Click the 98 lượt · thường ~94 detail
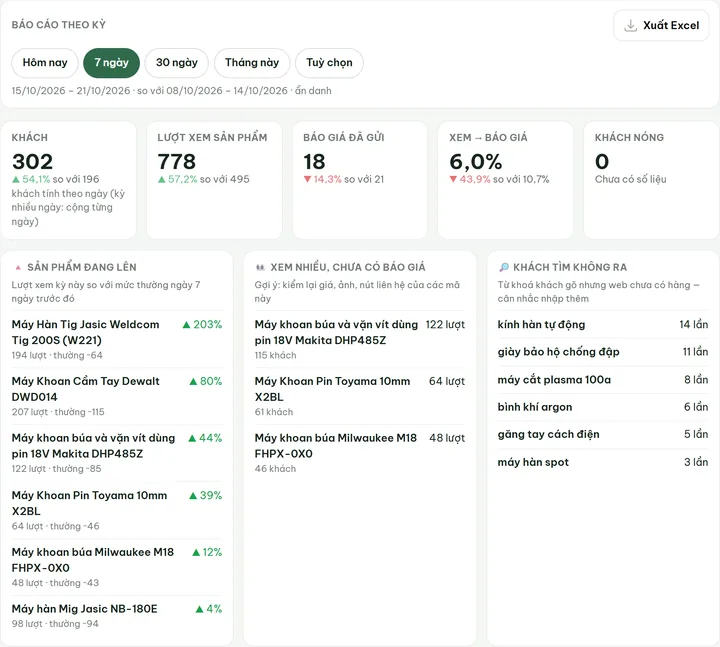This screenshot has width=720, height=647. pos(55,624)
